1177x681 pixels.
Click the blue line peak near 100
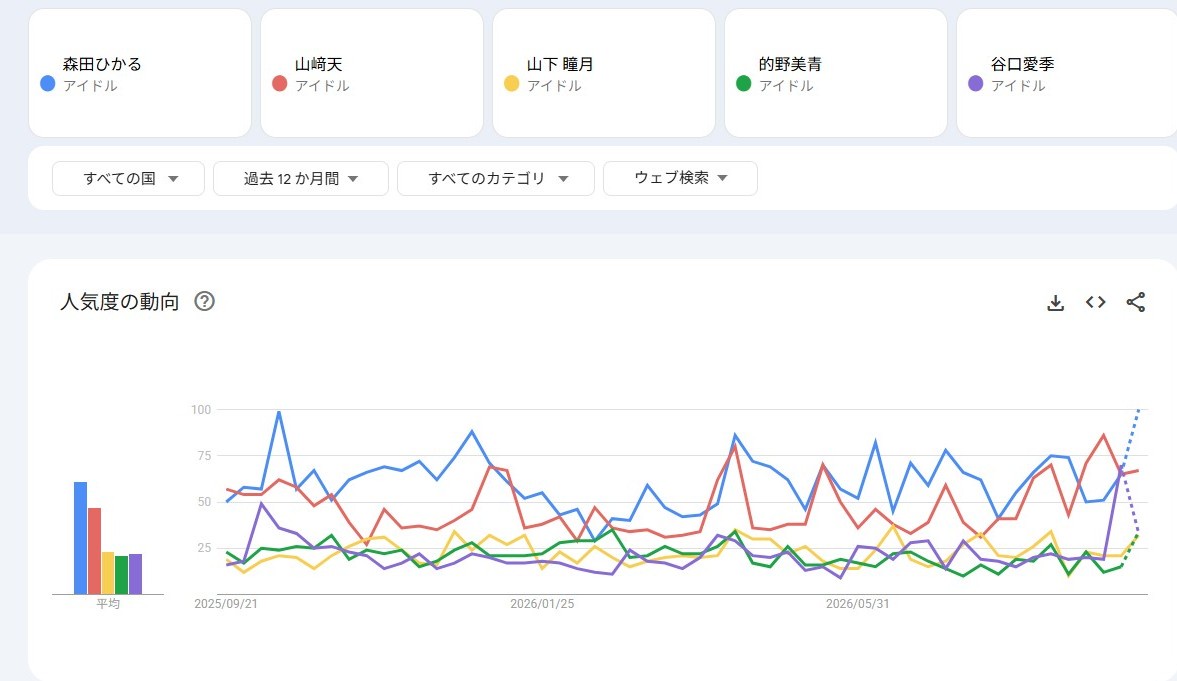coord(279,412)
